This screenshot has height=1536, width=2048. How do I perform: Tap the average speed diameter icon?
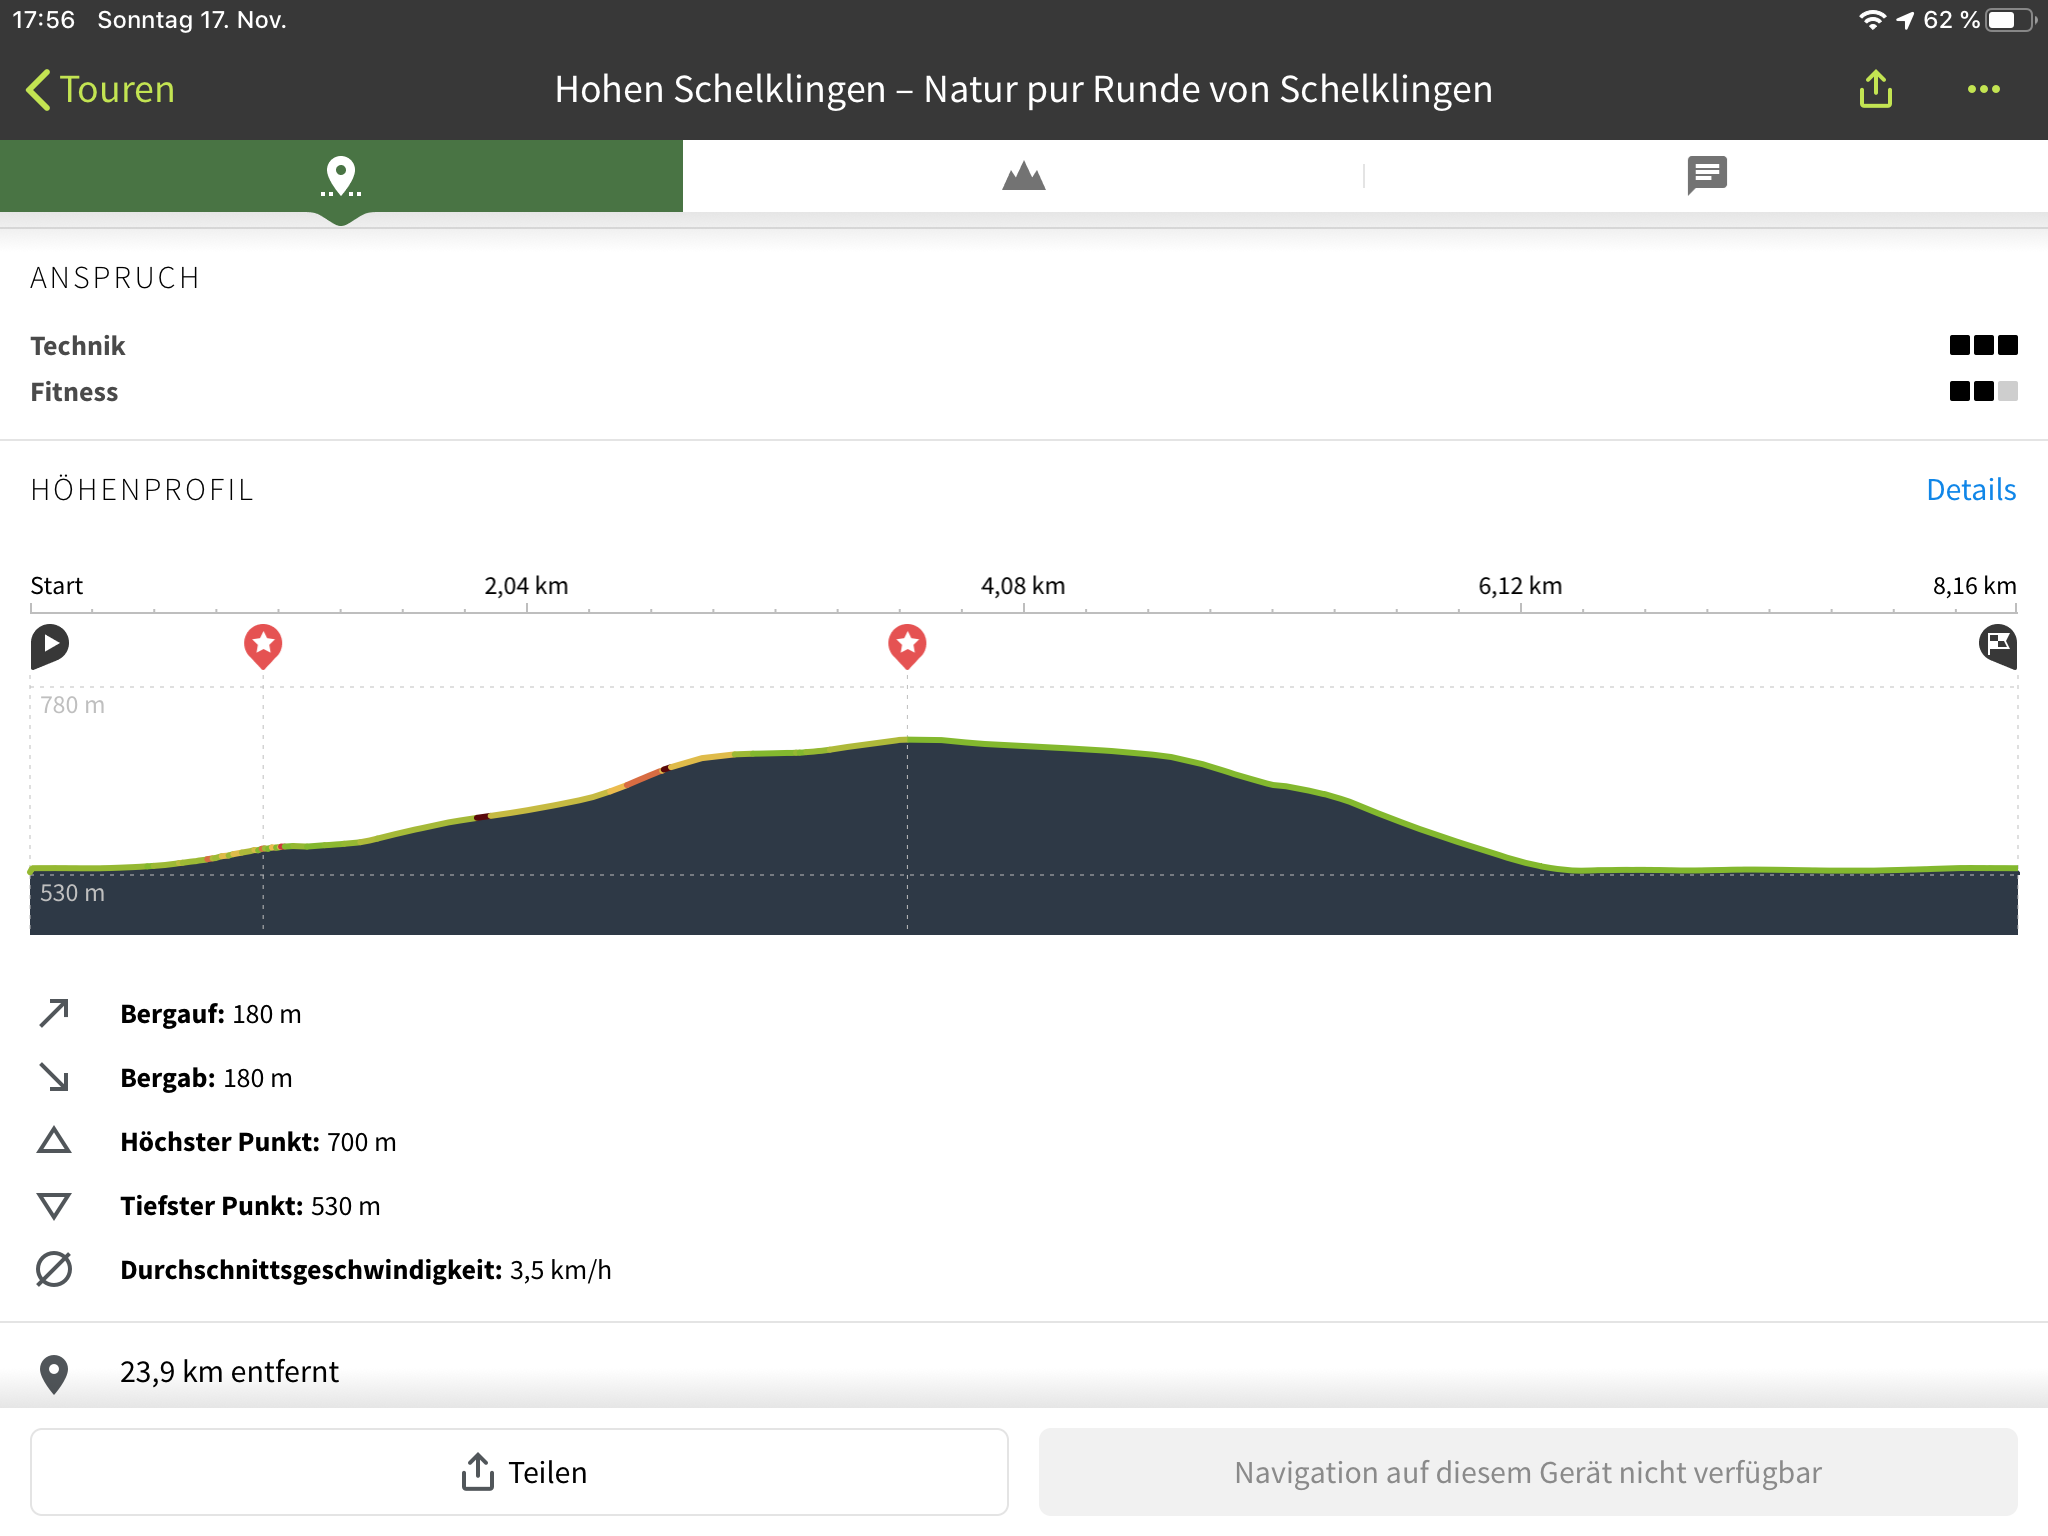(x=54, y=1269)
